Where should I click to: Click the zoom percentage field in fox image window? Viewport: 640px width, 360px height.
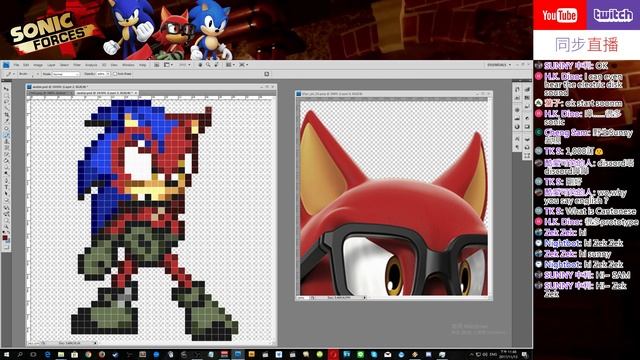pyautogui.click(x=303, y=298)
